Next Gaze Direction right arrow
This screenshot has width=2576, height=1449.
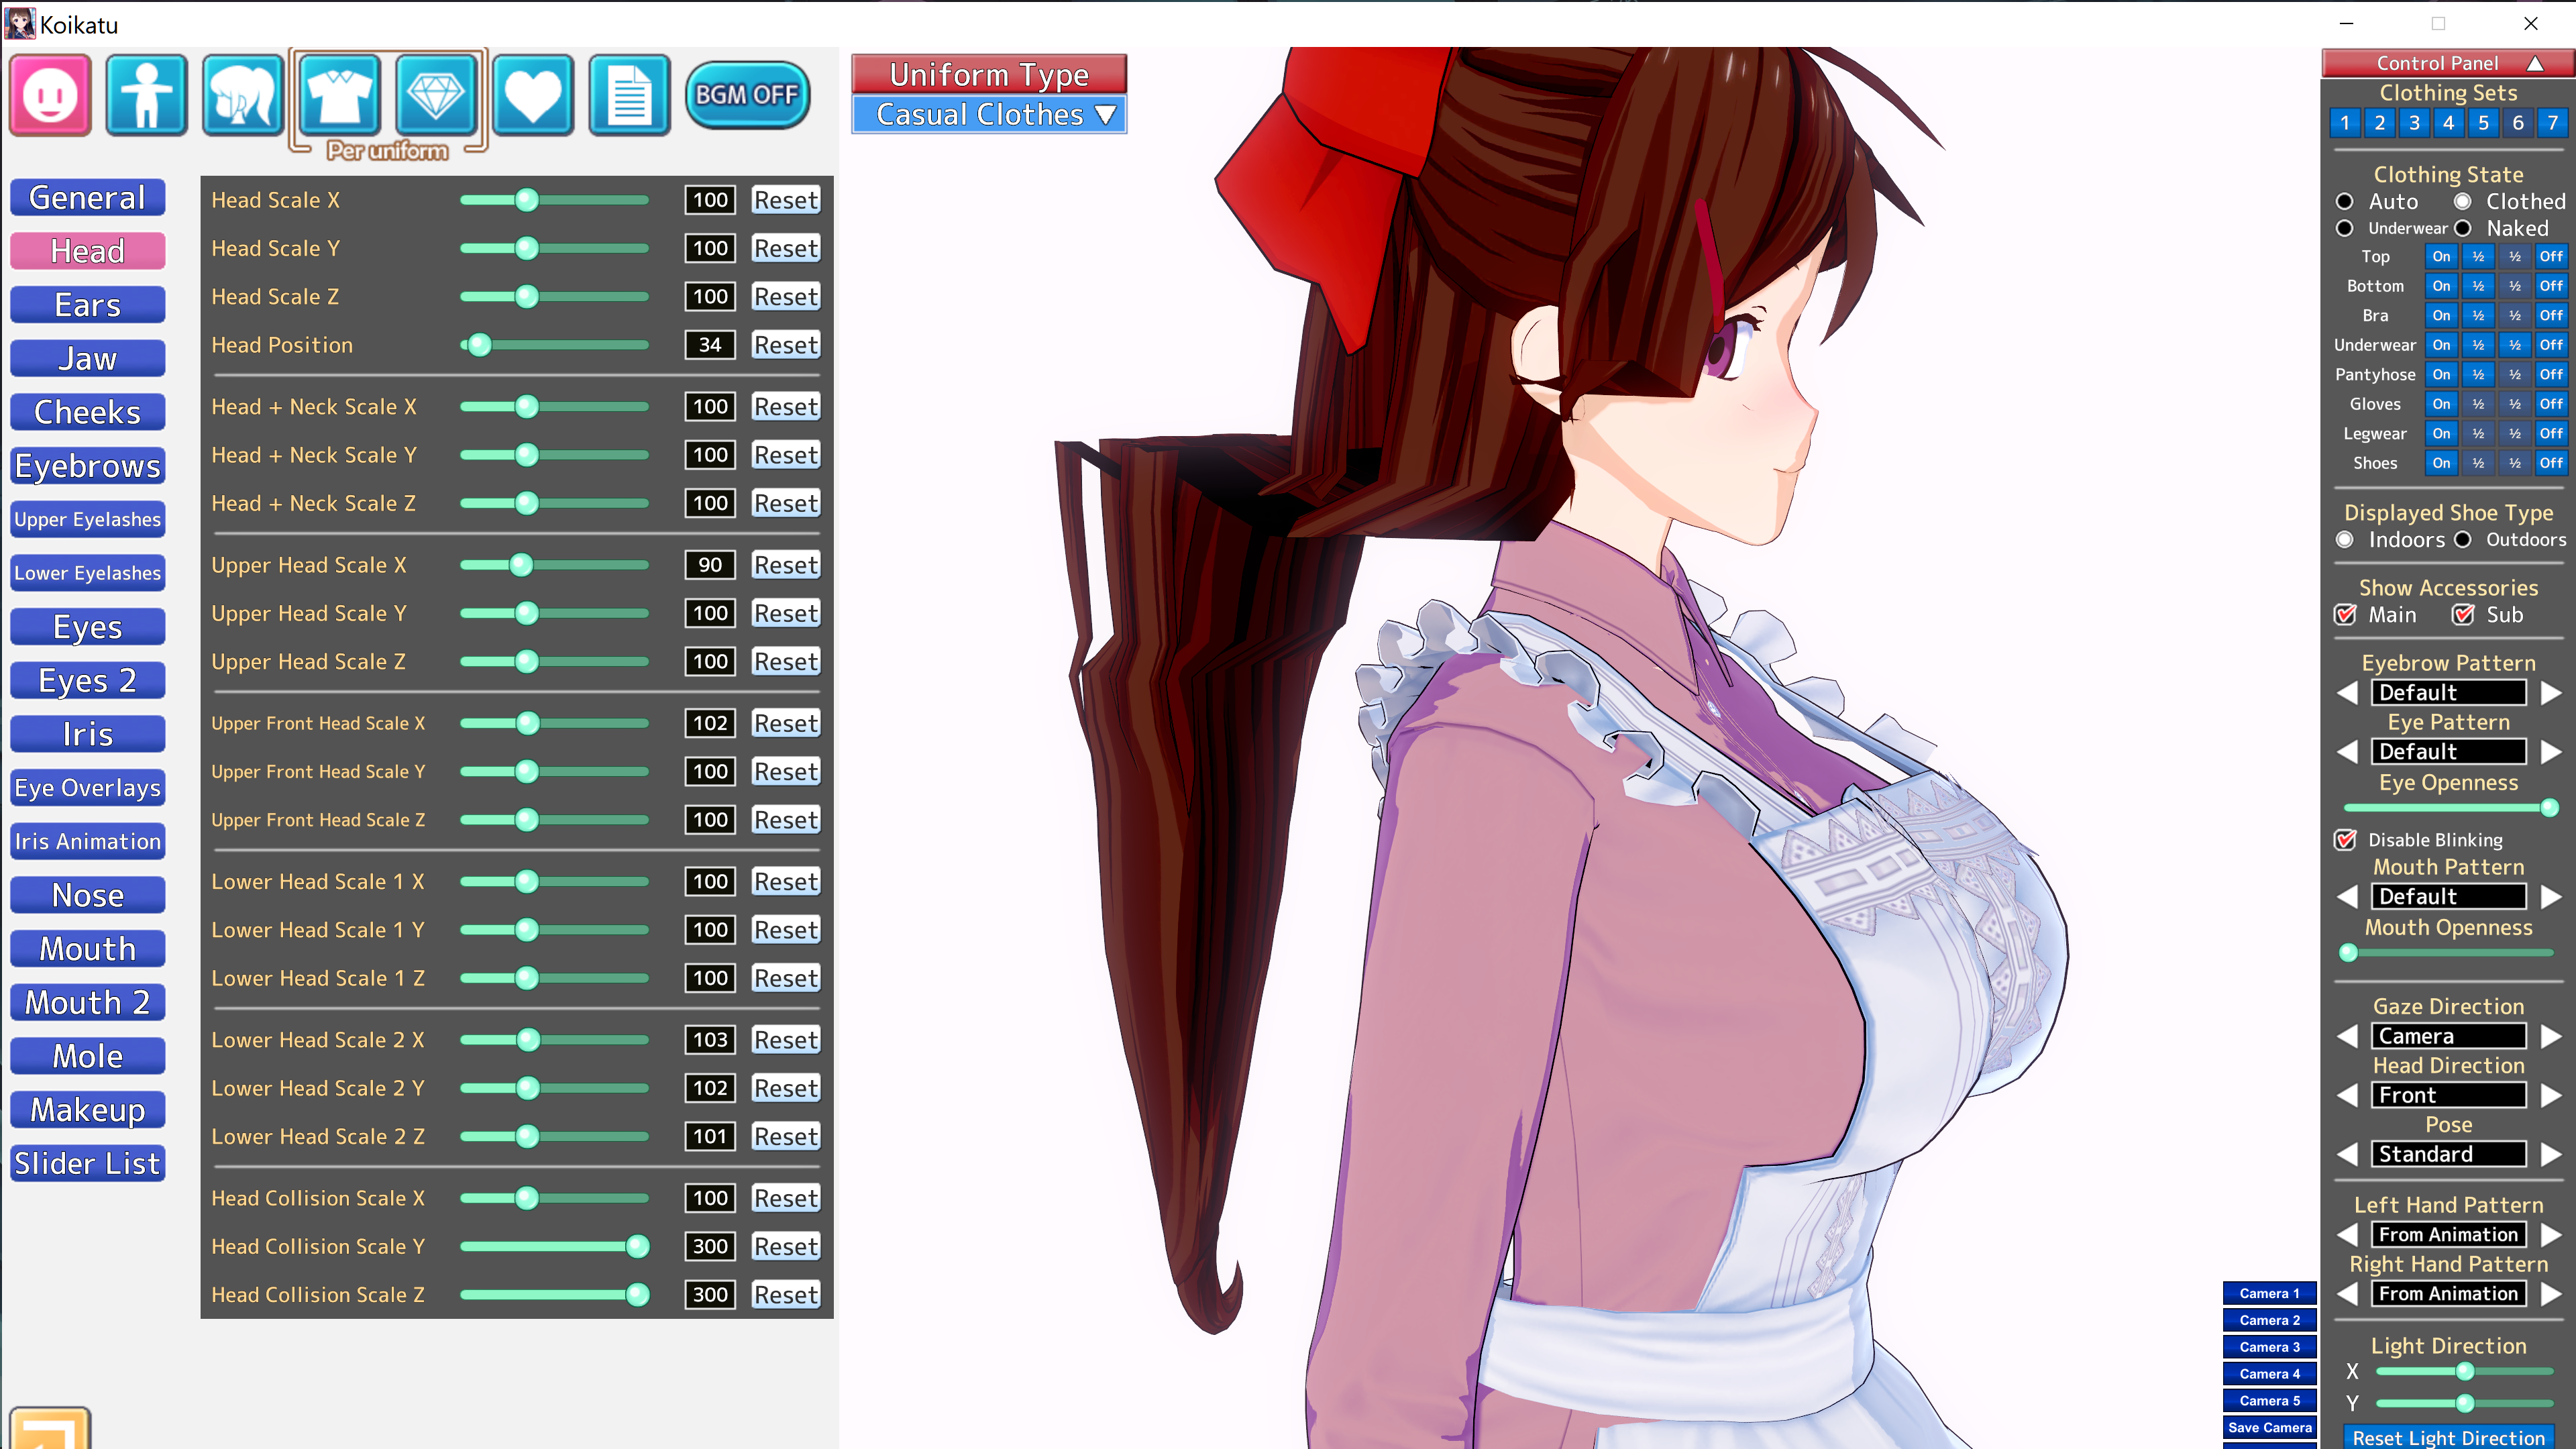[x=2551, y=1036]
